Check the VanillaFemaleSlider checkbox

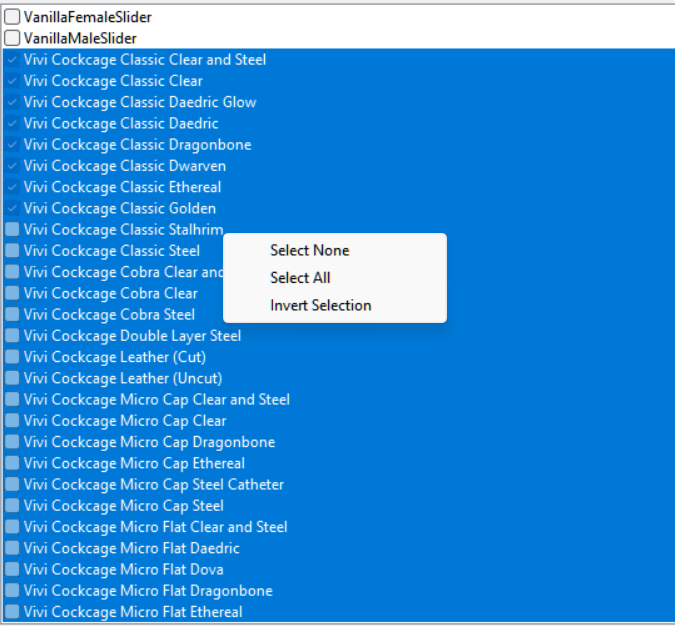12,17
